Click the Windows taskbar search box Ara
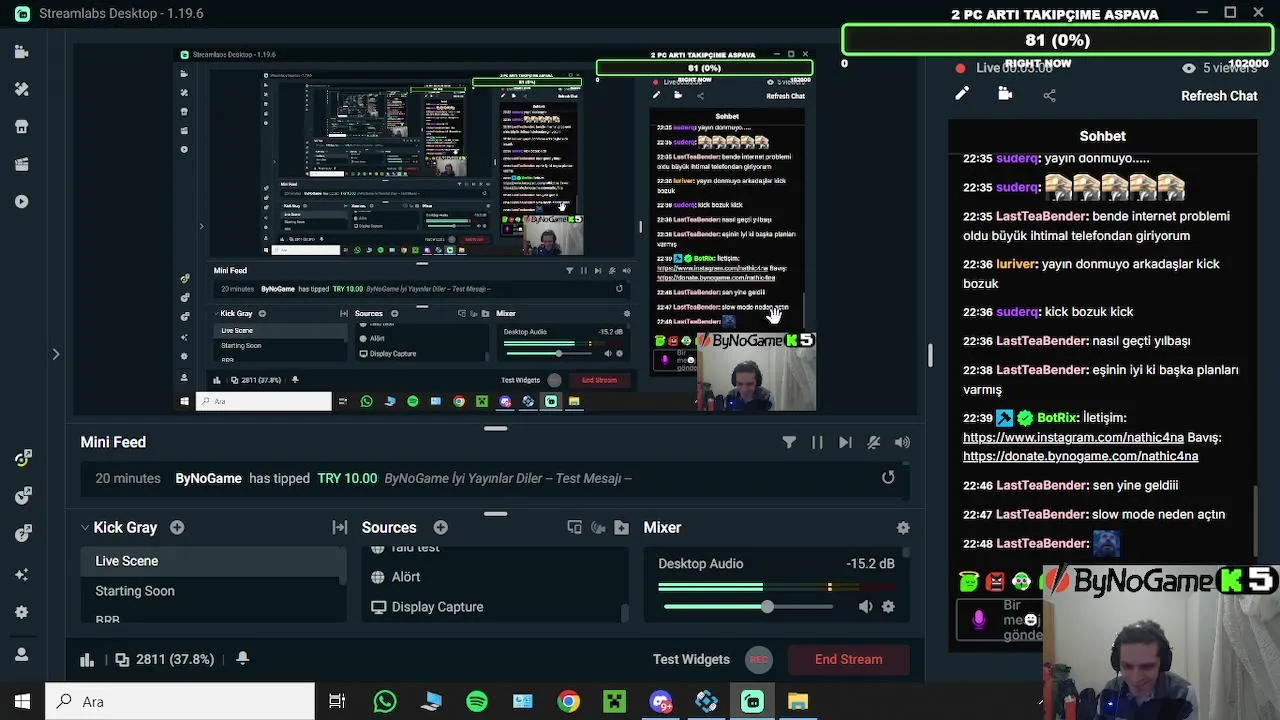 [180, 701]
